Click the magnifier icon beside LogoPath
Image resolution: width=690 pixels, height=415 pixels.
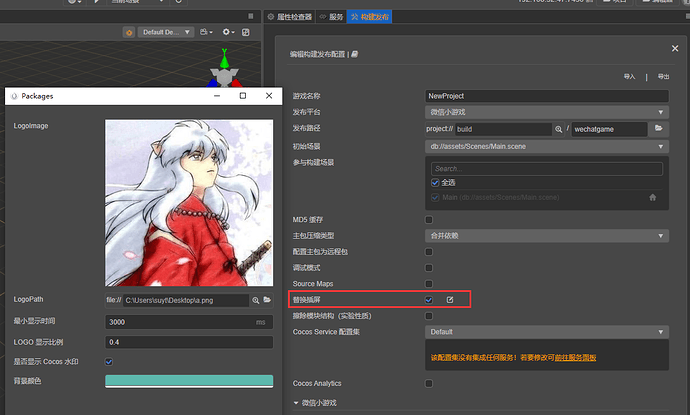255,300
